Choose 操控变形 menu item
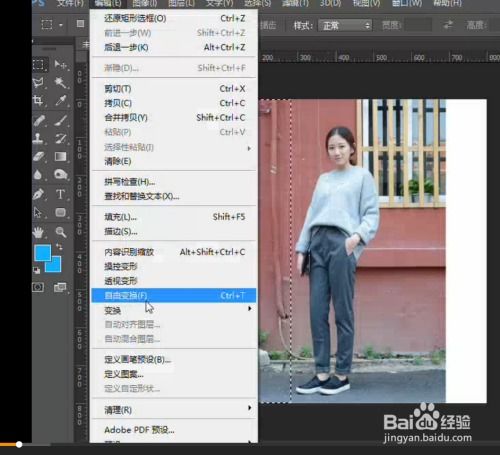500x455 pixels. (174, 266)
